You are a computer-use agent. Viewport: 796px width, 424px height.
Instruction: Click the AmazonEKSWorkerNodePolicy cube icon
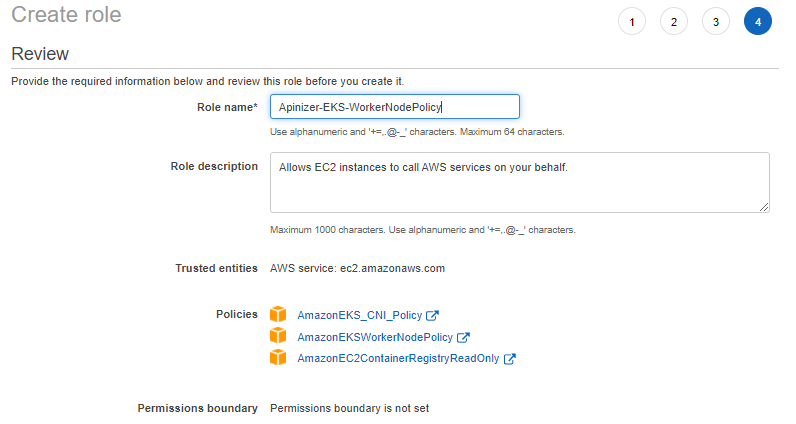point(279,337)
